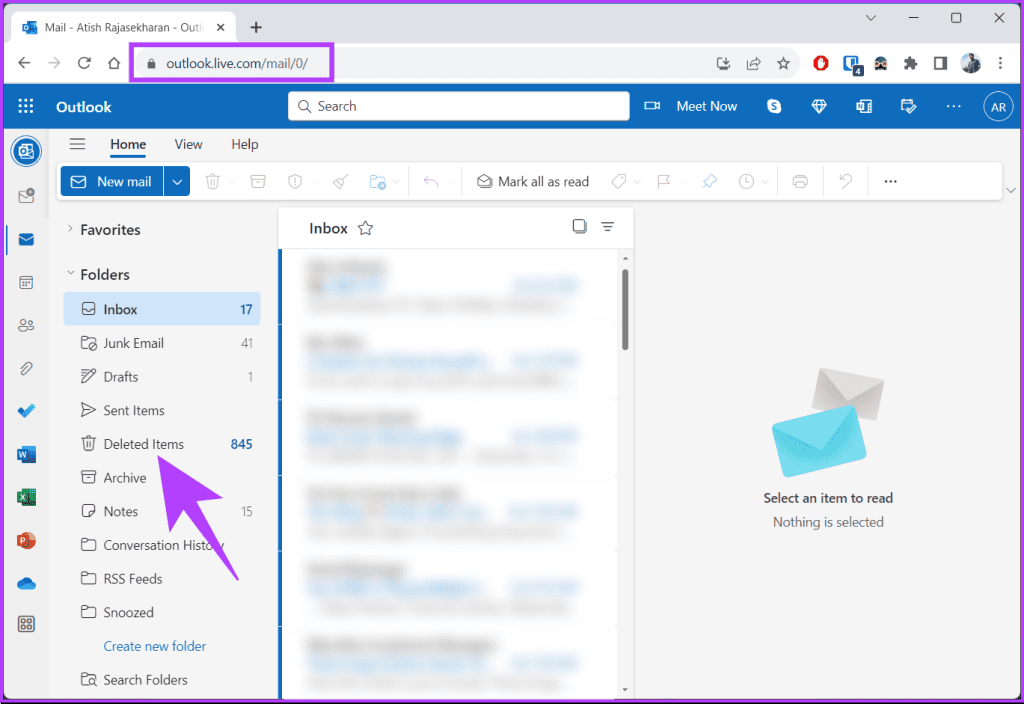Open the filter dropdown in the Inbox pane
Screen dimensions: 1024x704
click(x=607, y=227)
